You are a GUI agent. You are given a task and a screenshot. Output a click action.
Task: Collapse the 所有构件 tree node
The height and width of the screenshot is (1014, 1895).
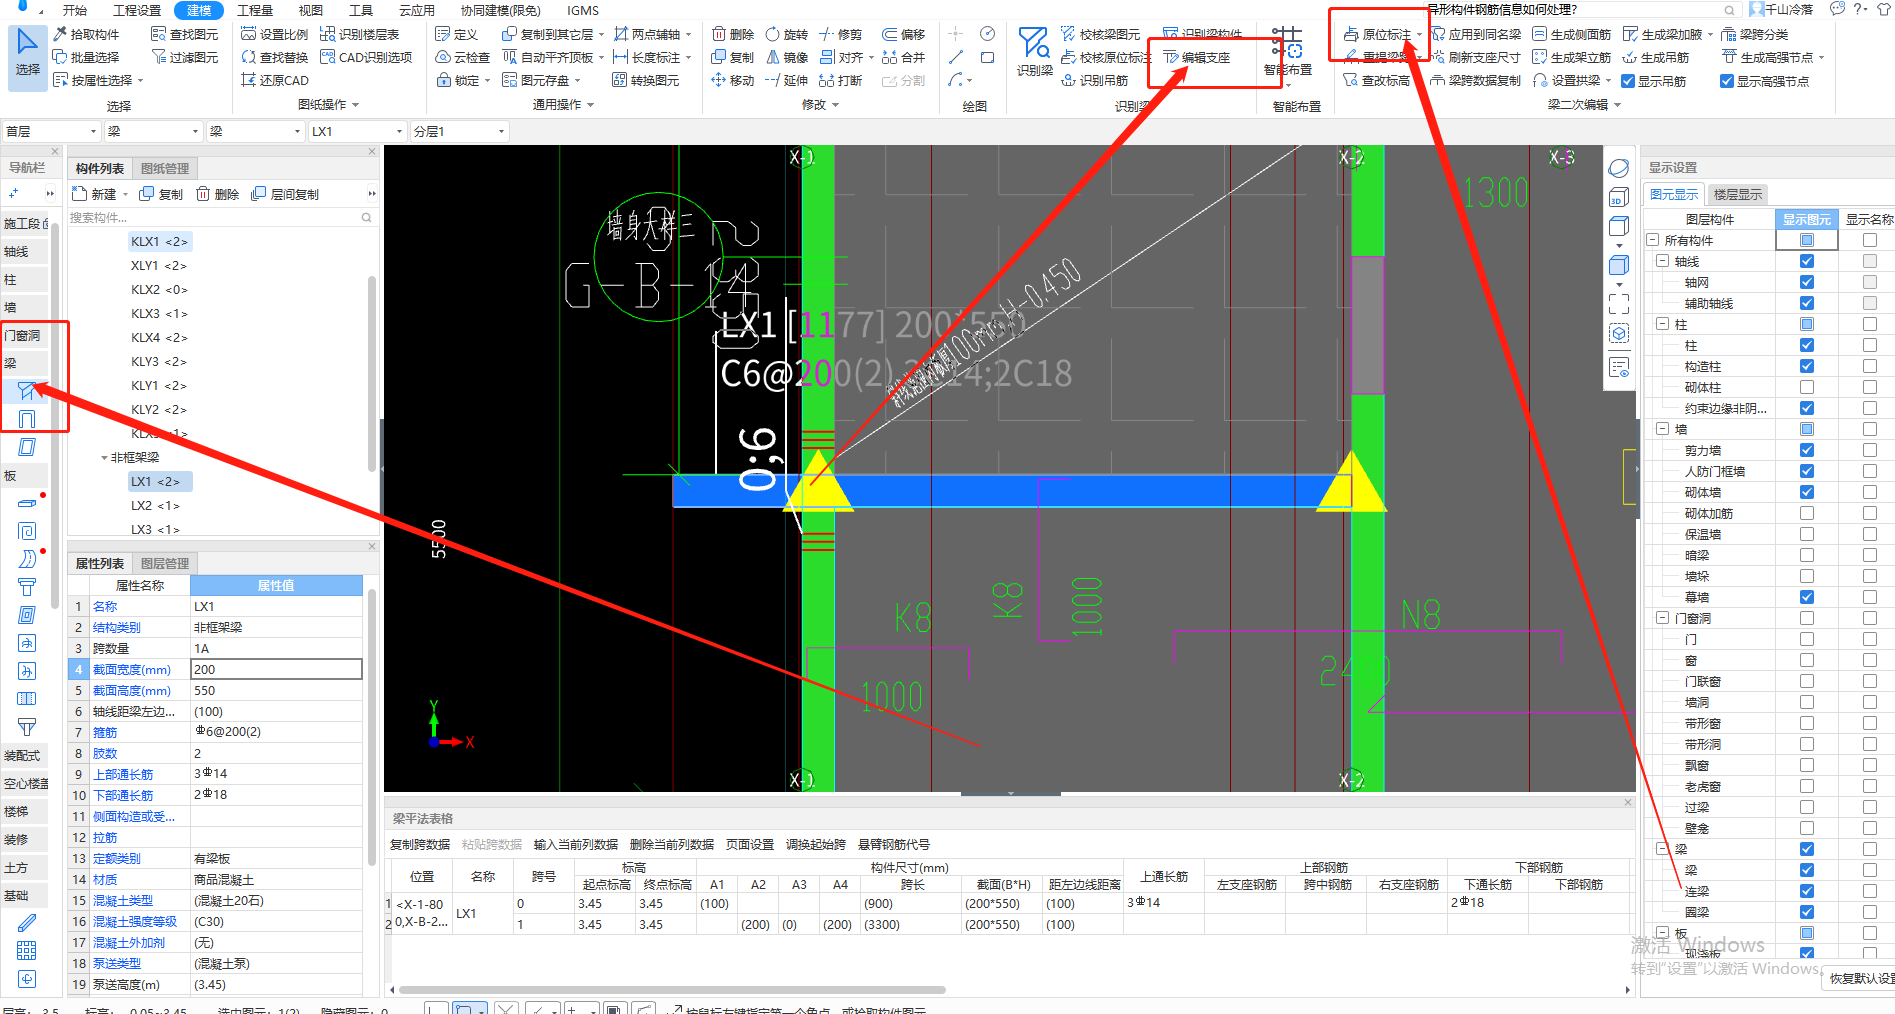pyautogui.click(x=1653, y=240)
